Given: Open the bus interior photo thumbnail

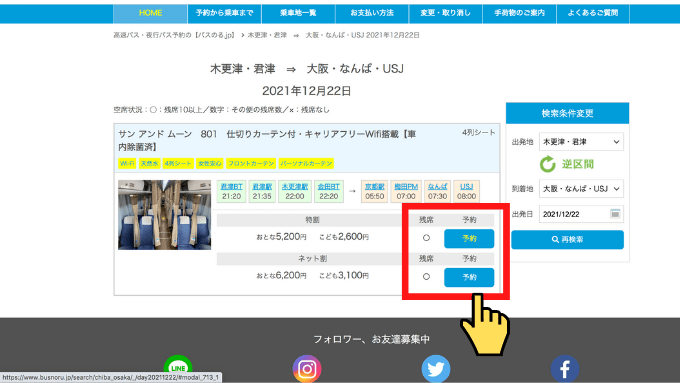Looking at the screenshot, I should click(164, 215).
